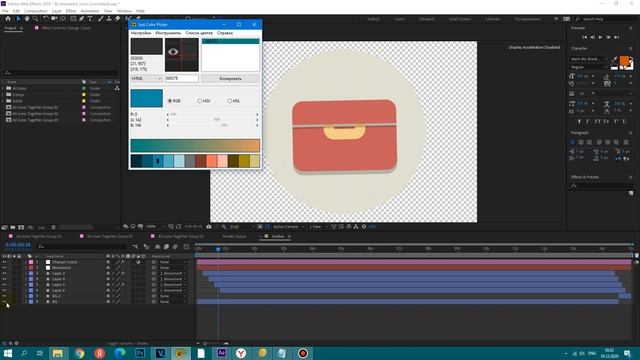Click the All Caps text style icon
The width and height of the screenshot is (640, 360).
[598, 122]
